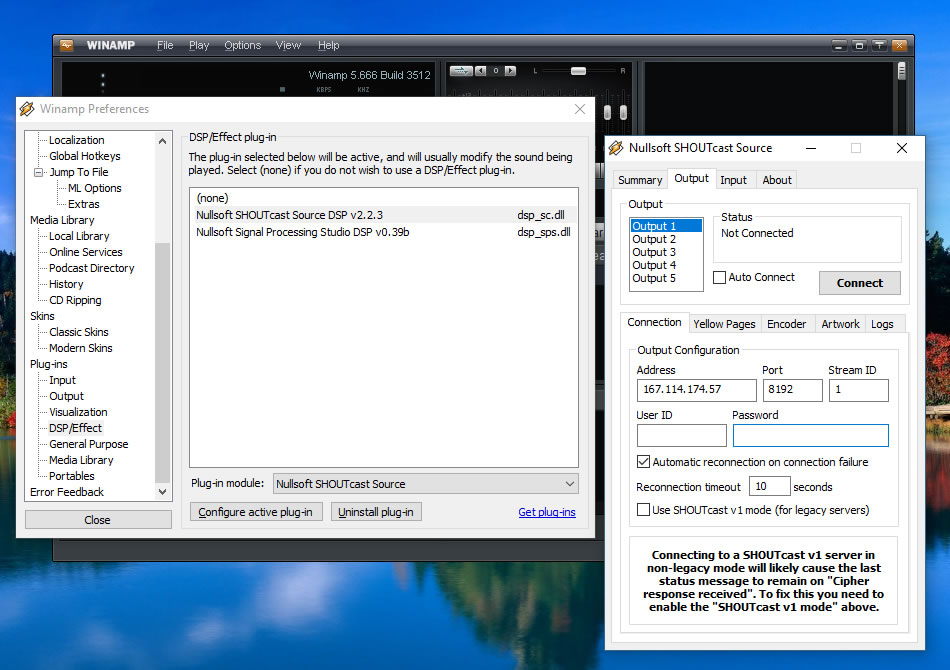Open the Help menu in Winamp
This screenshot has height=670, width=950.
328,45
